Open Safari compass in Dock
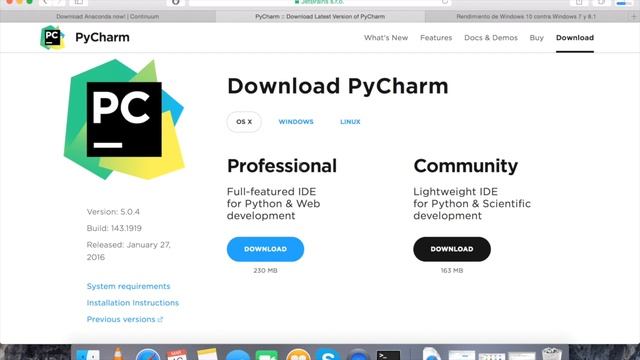The image size is (640, 360). pyautogui.click(x=148, y=354)
